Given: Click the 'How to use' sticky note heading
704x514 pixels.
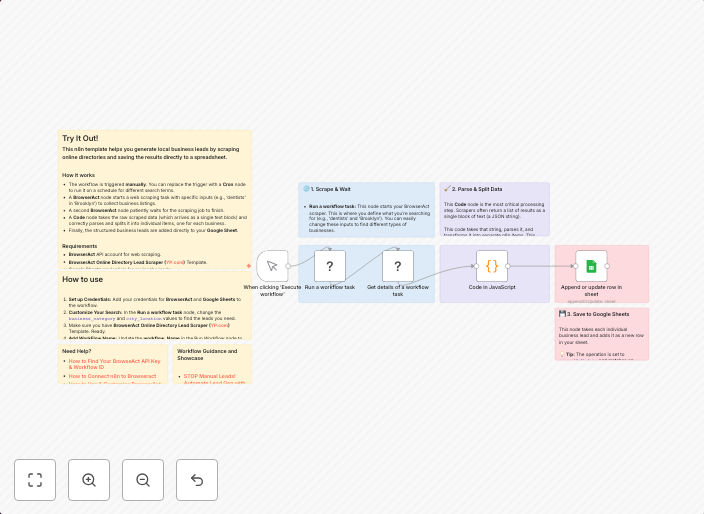Looking at the screenshot, I should 83,280.
